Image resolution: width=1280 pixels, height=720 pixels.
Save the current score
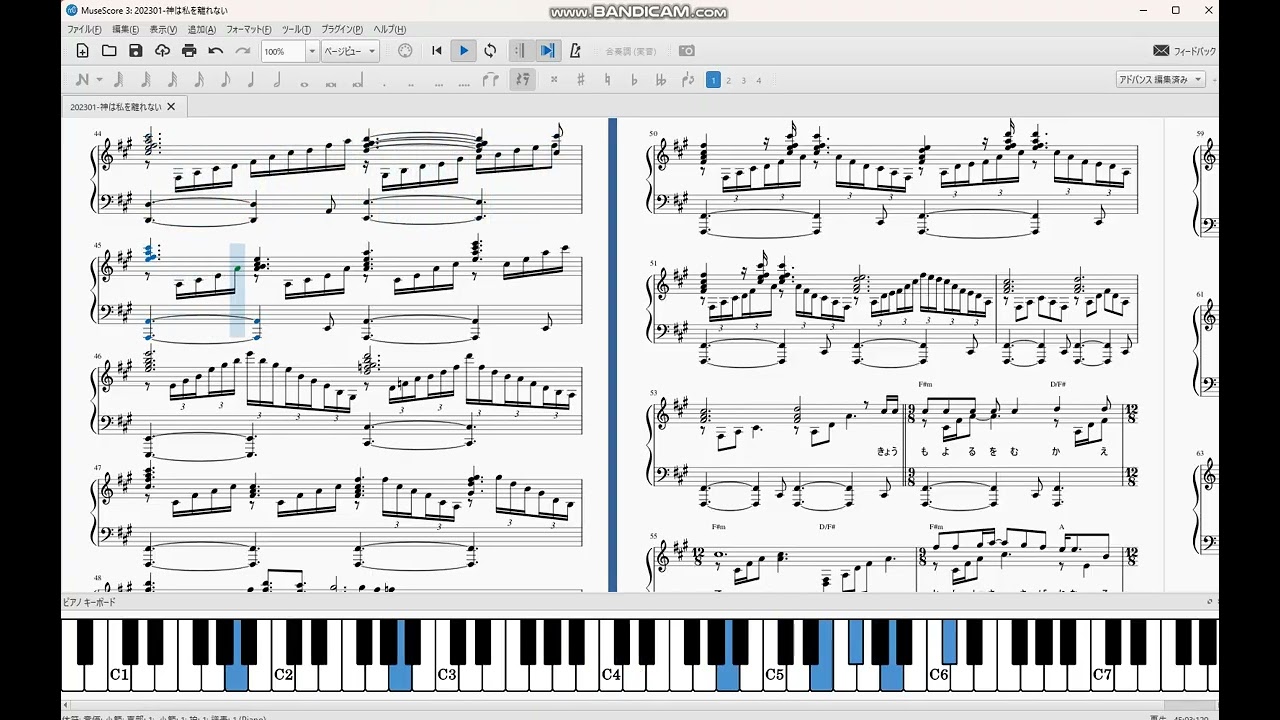coord(136,51)
